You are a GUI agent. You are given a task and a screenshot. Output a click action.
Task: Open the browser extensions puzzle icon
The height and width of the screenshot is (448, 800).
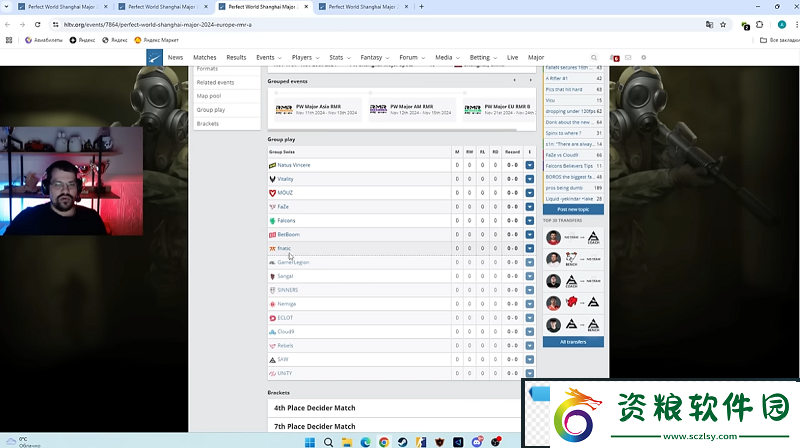coord(760,24)
